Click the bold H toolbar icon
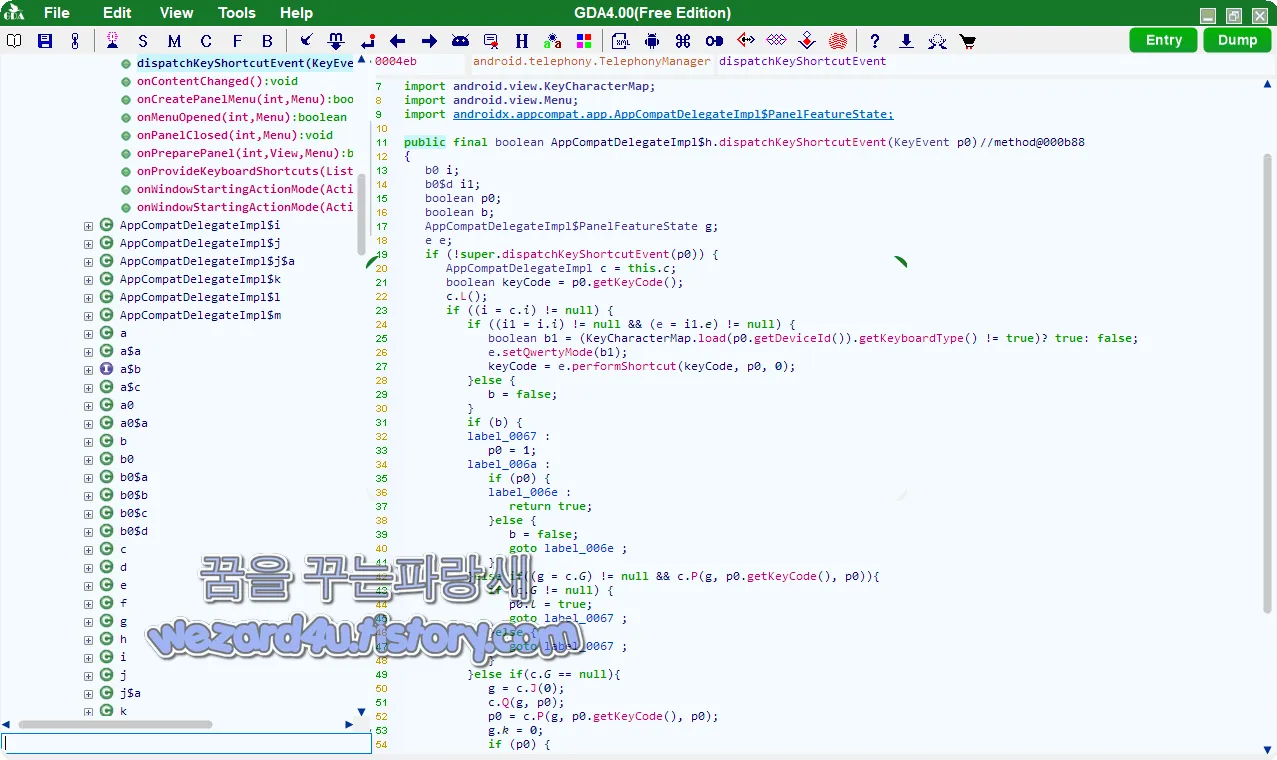Viewport: 1277px width, 760px height. coord(522,41)
